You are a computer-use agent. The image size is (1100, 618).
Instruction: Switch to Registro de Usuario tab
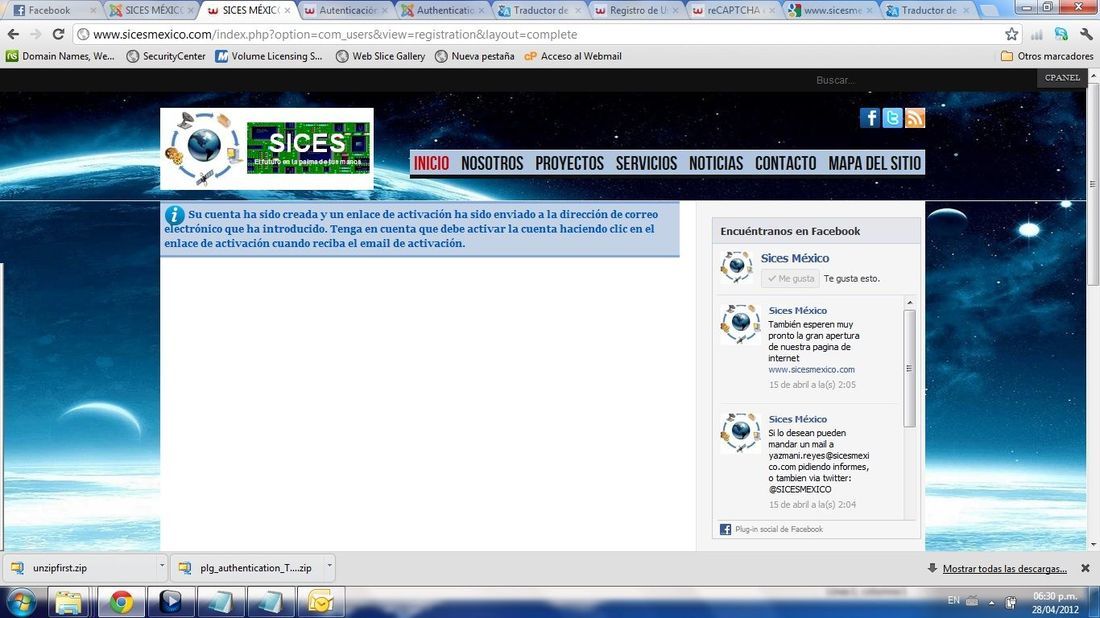pos(637,10)
